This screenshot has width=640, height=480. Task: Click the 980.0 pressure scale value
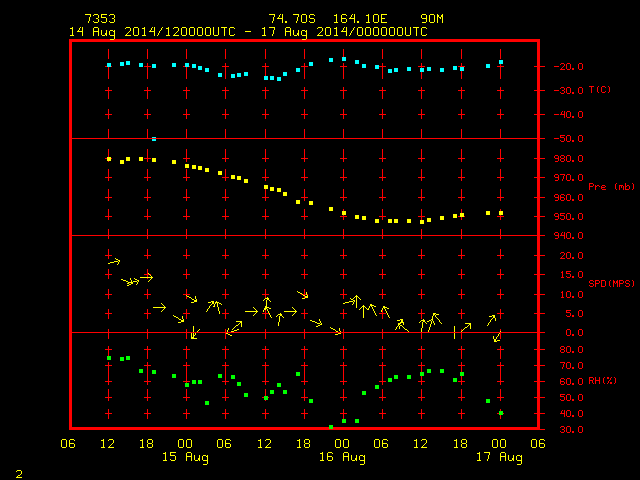coord(569,159)
